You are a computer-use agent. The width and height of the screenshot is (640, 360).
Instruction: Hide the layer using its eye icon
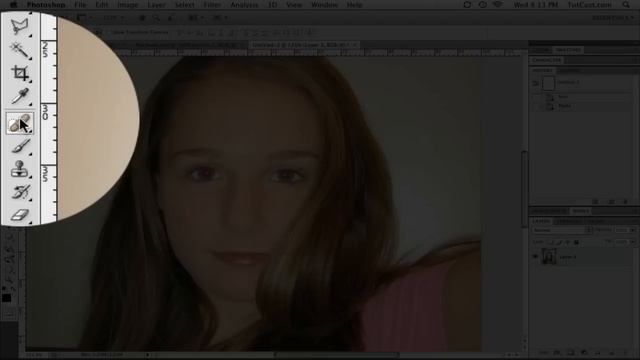pos(535,257)
